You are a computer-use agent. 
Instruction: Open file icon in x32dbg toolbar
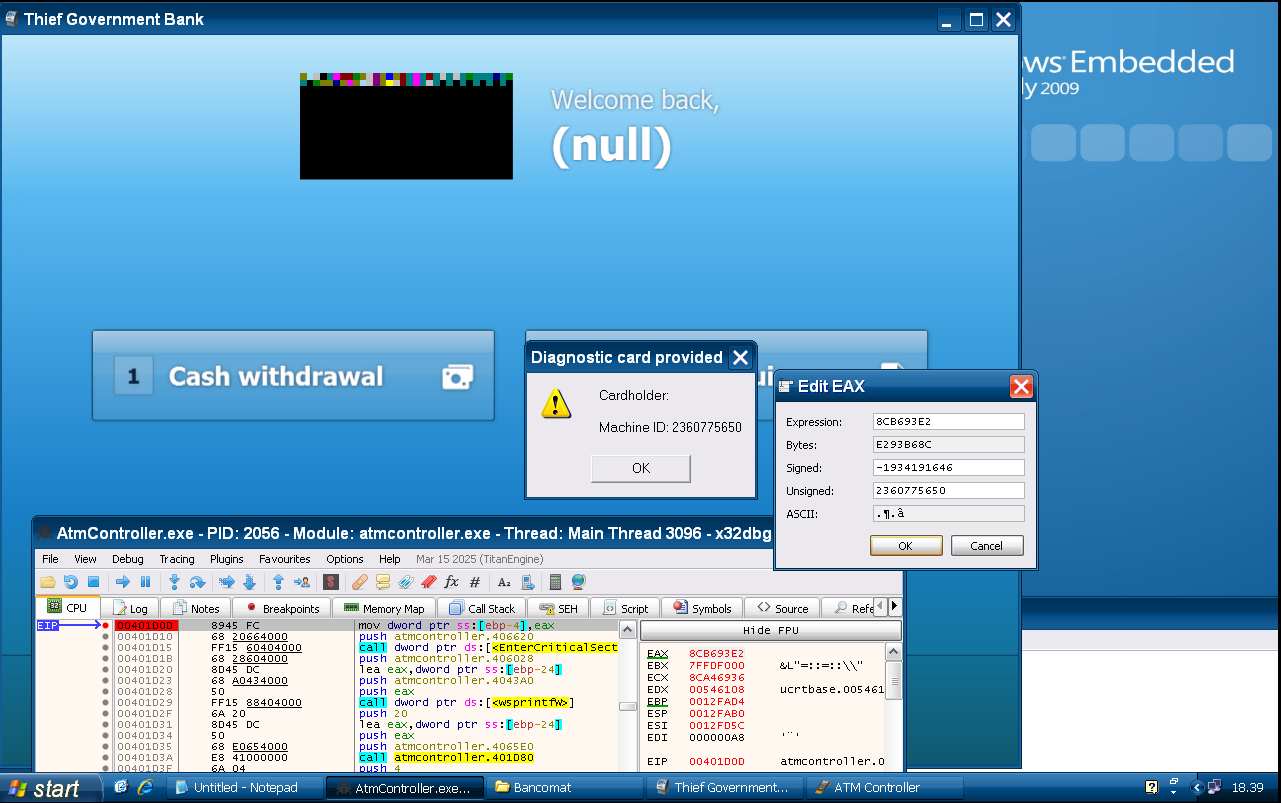click(x=47, y=581)
